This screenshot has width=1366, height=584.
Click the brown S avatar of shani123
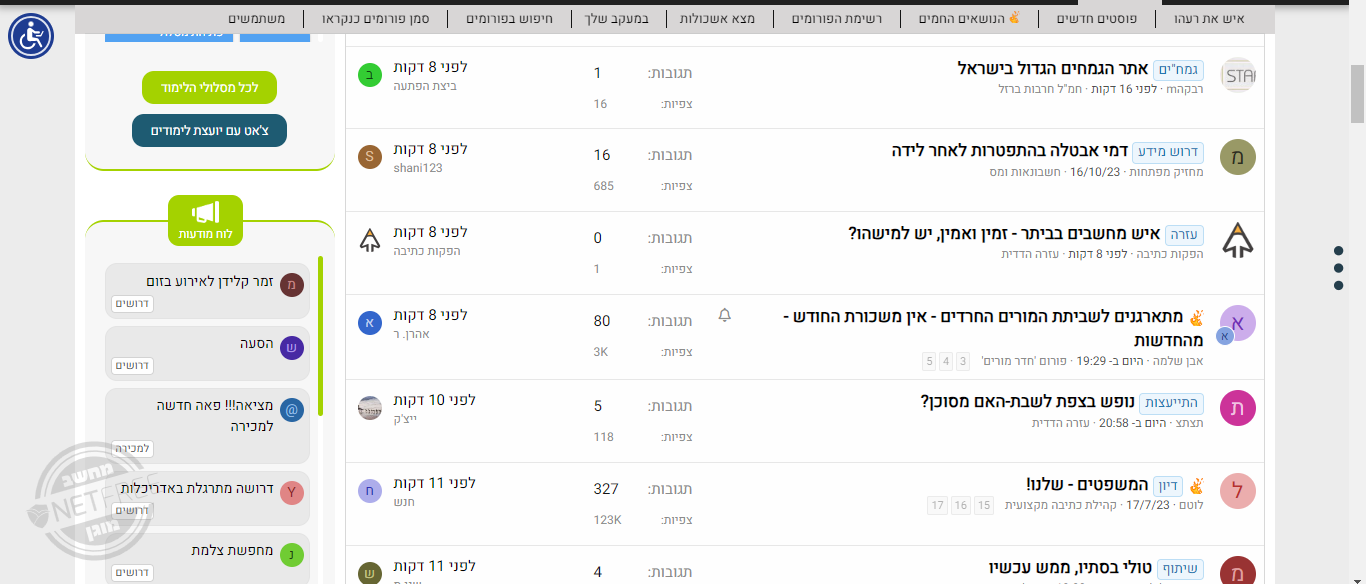pos(370,156)
